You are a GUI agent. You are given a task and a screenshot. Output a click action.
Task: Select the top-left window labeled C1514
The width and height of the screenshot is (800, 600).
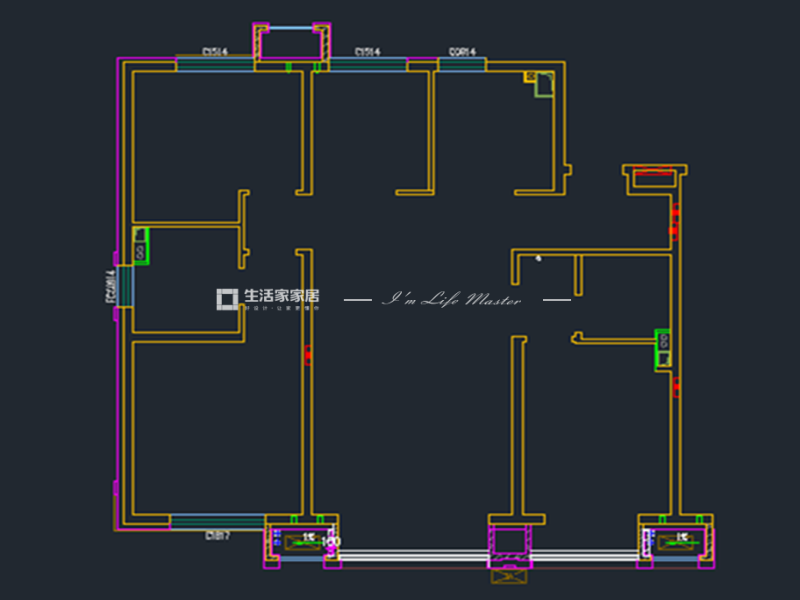click(x=215, y=65)
